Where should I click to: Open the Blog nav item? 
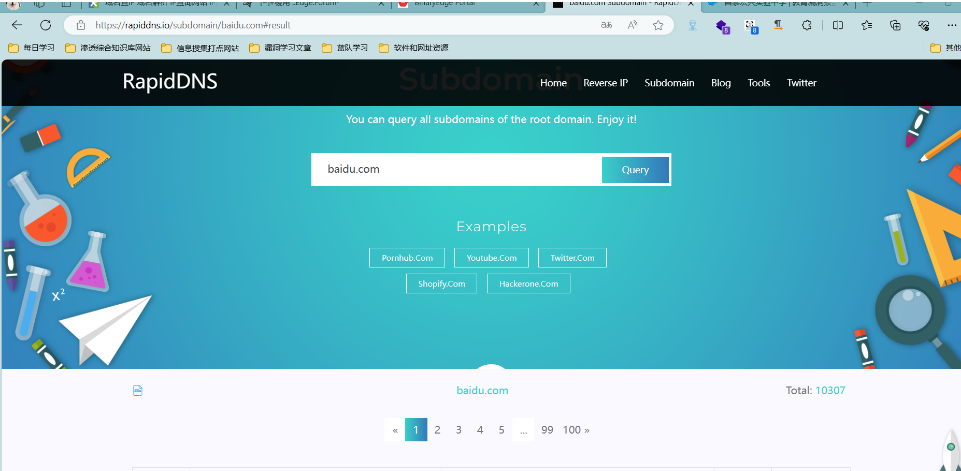pos(721,83)
